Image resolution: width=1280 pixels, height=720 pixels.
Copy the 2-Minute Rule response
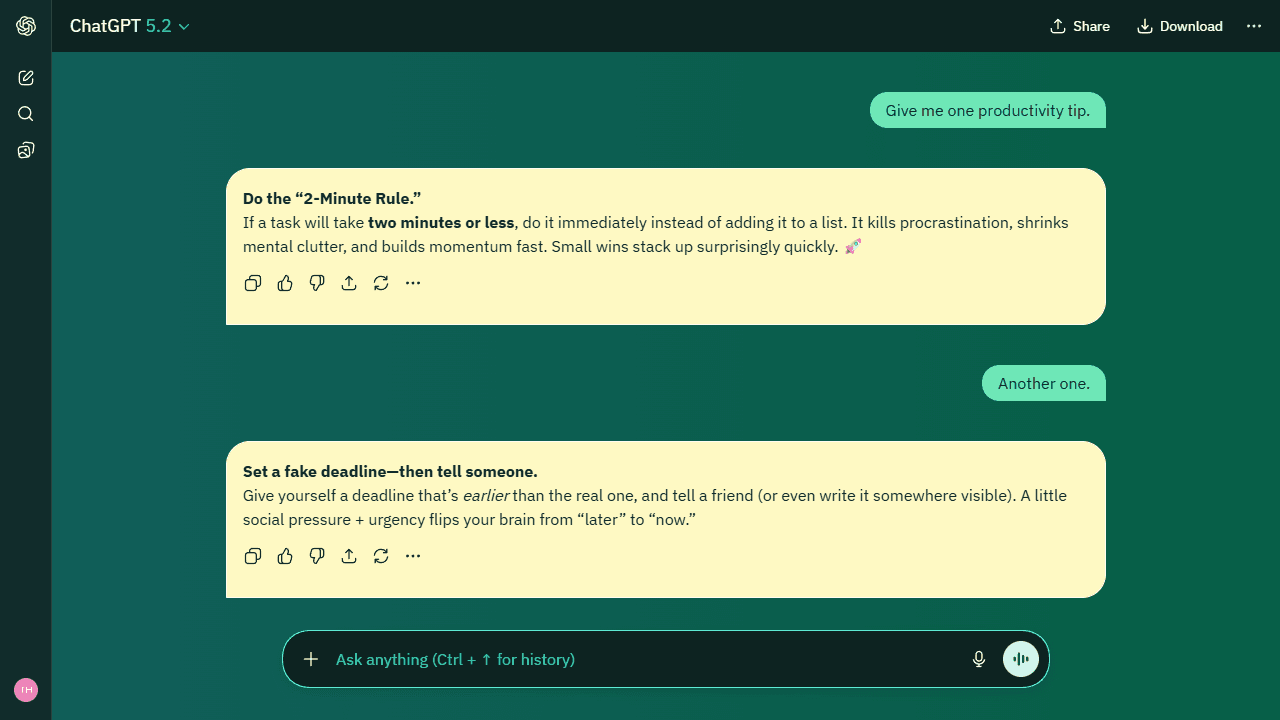click(253, 283)
